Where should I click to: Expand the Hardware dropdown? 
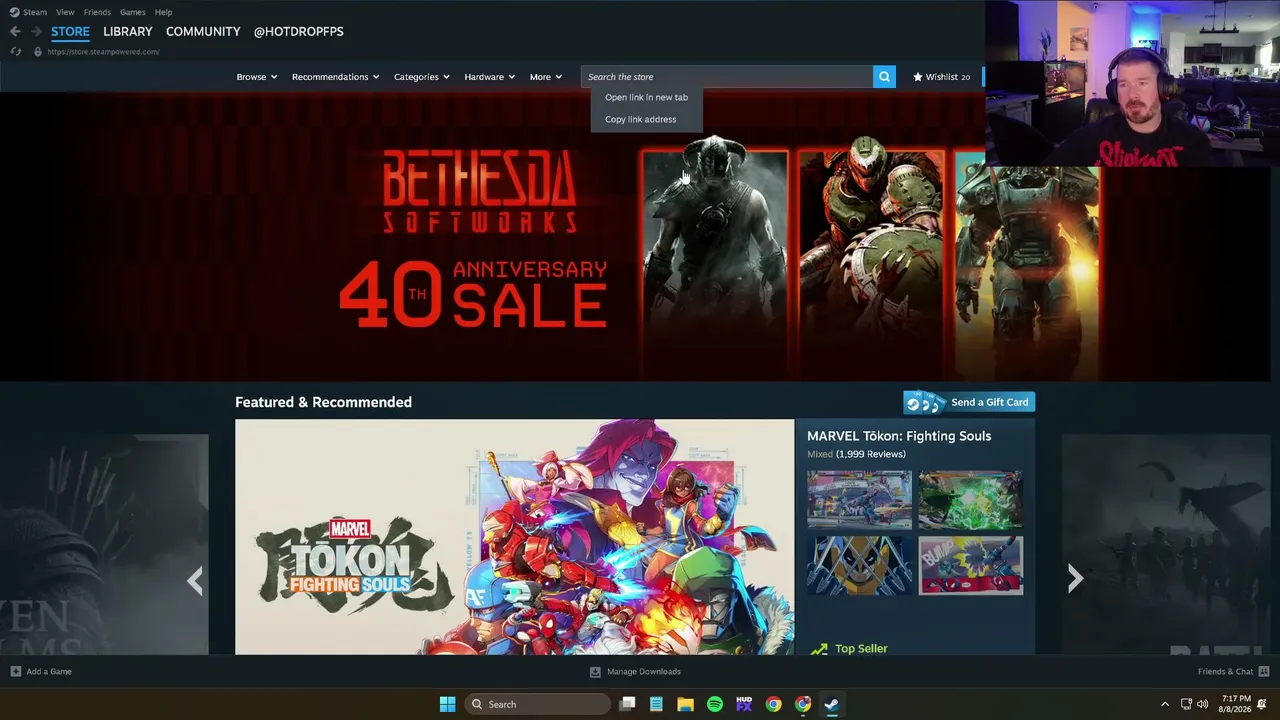[x=490, y=77]
